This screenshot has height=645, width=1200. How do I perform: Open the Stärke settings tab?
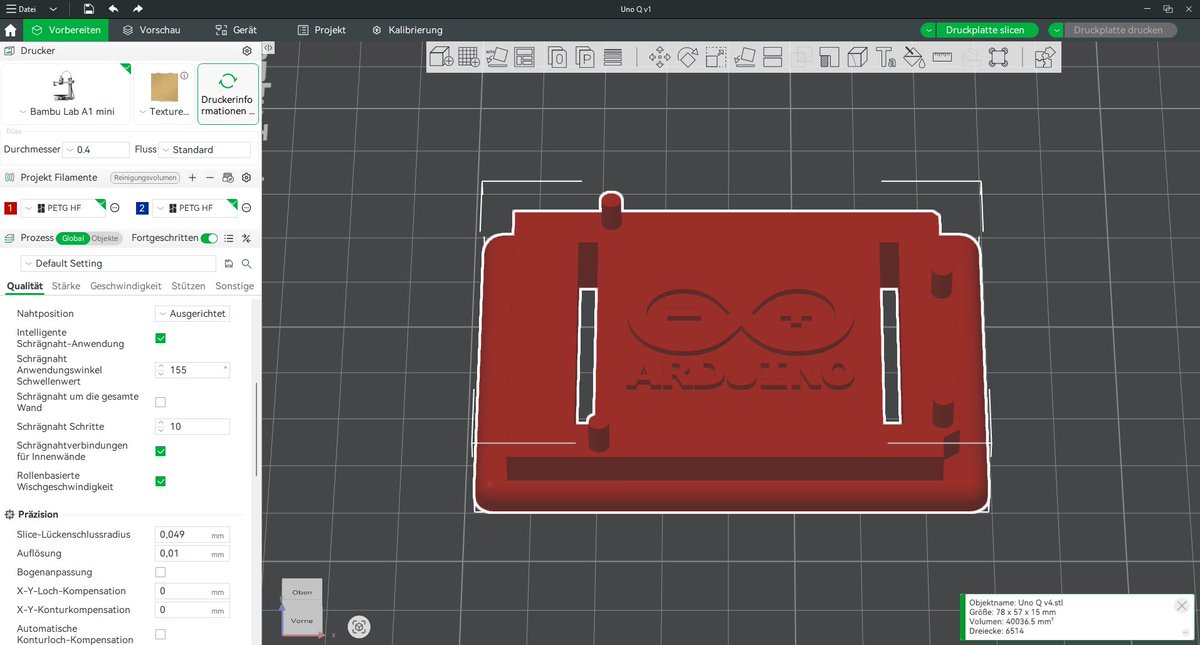[66, 286]
